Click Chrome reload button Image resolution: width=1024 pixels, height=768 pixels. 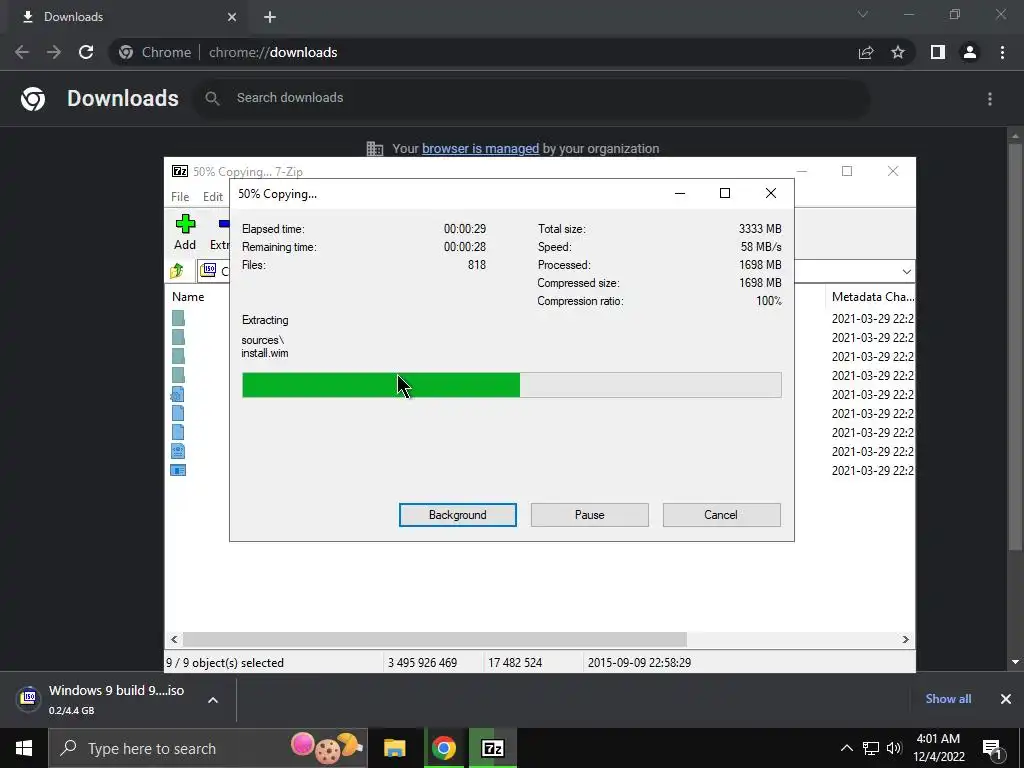point(86,52)
